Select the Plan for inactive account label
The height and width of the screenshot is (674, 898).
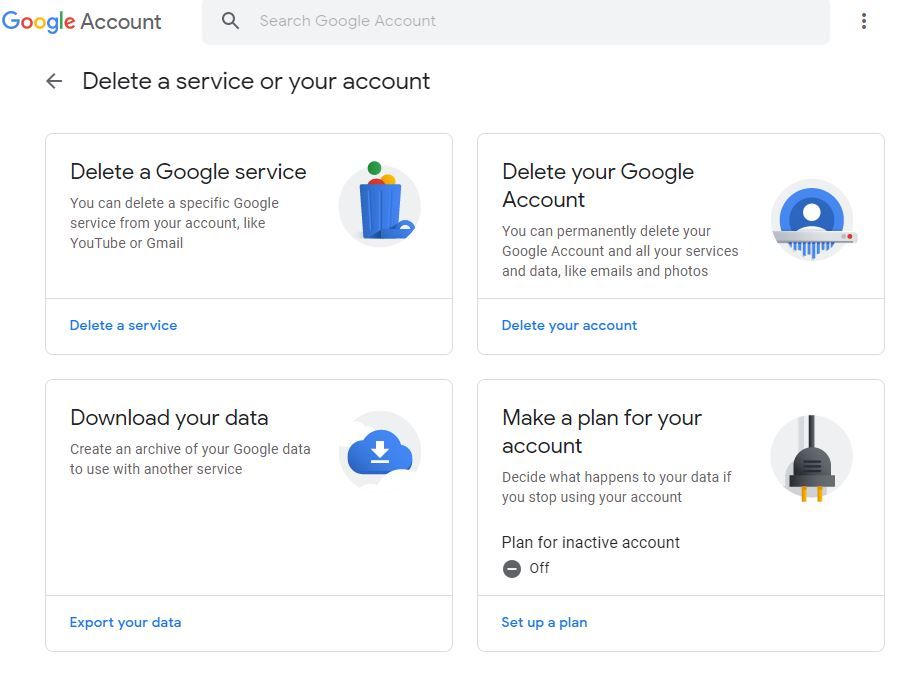click(590, 542)
